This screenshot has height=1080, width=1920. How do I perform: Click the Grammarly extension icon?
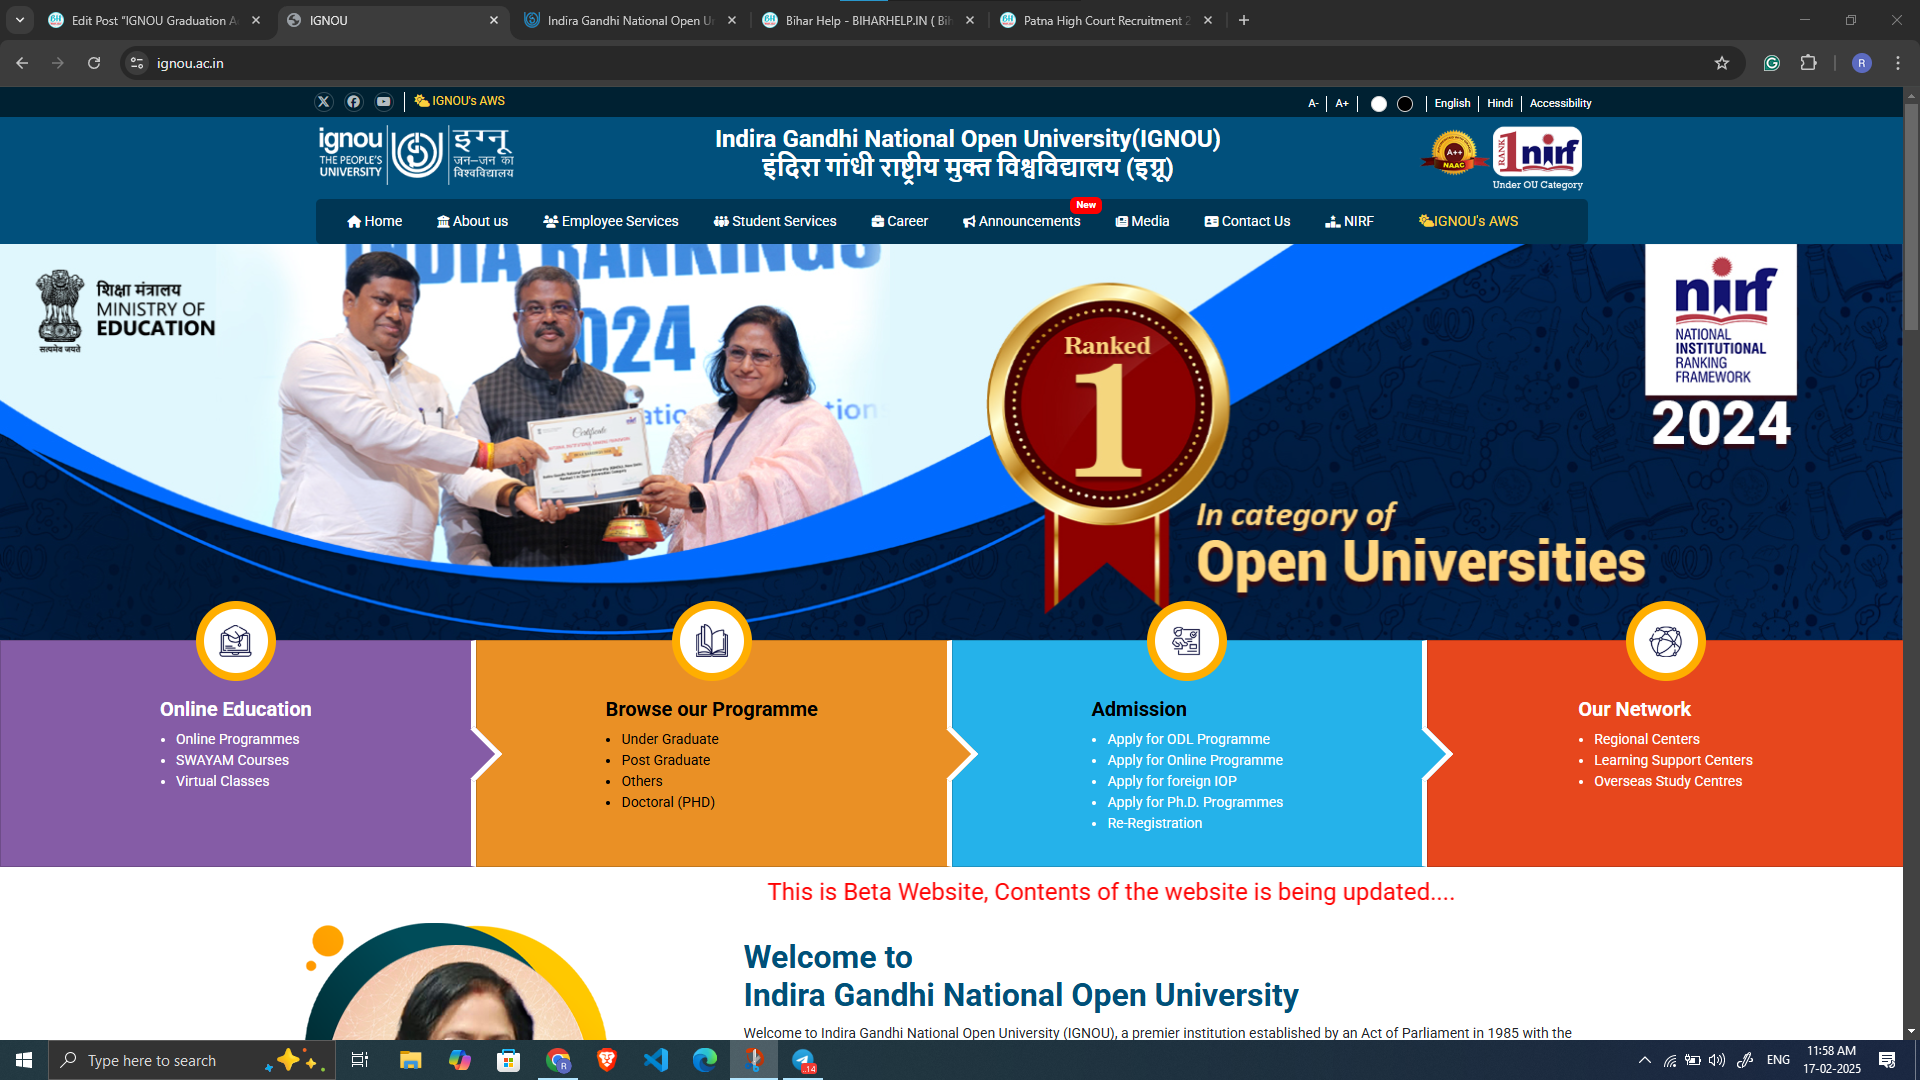click(1772, 63)
